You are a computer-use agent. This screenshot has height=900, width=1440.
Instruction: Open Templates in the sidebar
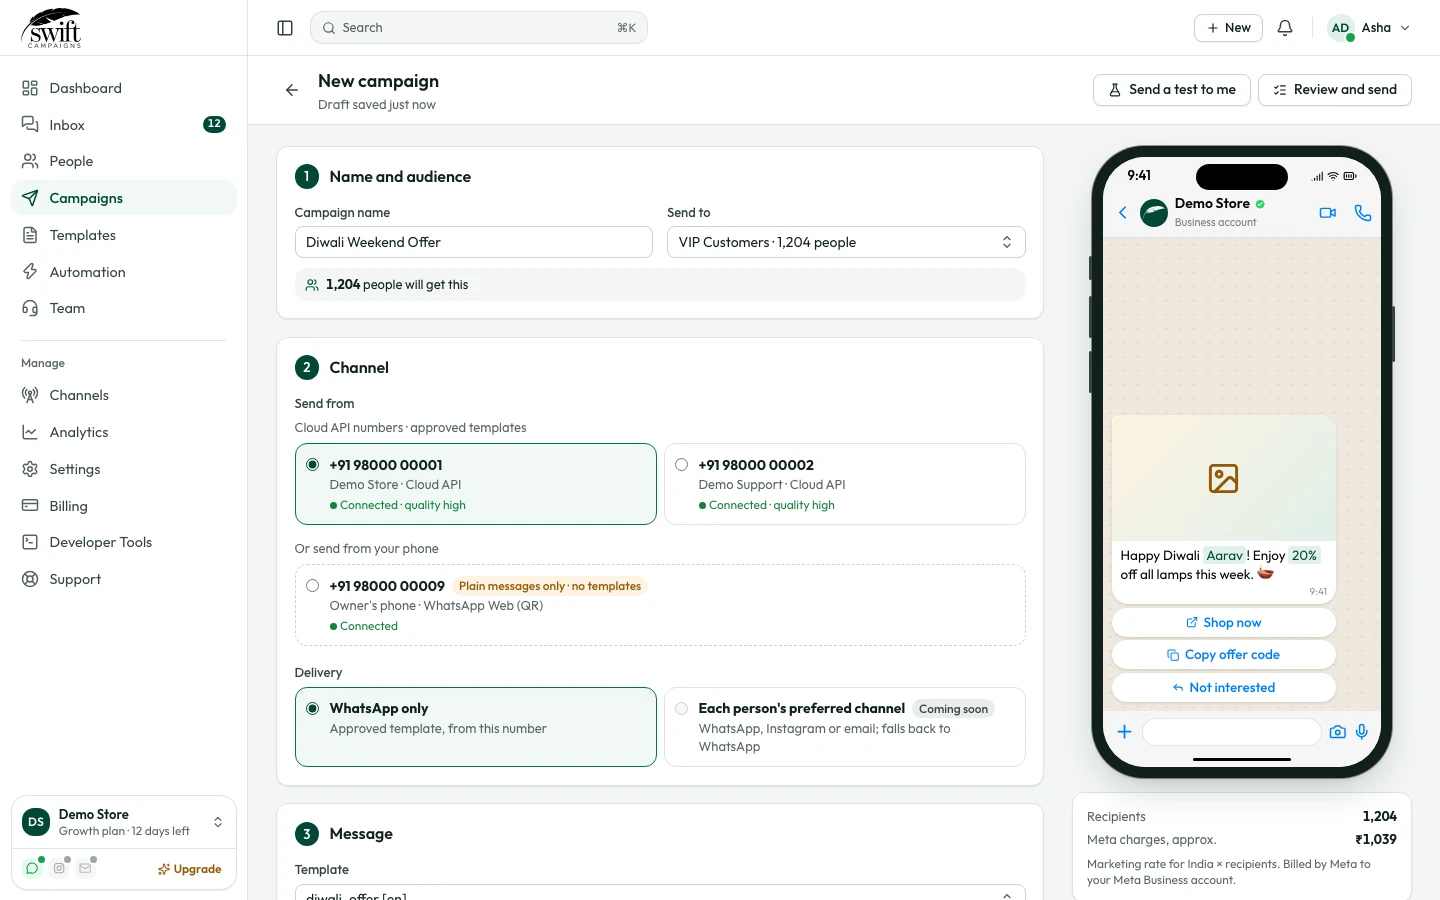pos(124,235)
